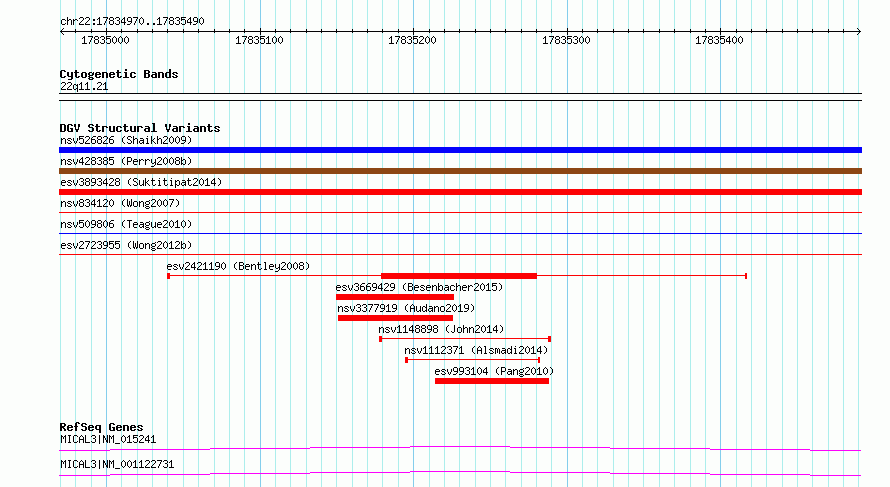Open variant nsv509806 (Teague2010) label
Image resolution: width=890 pixels, height=487 pixels.
pos(126,224)
